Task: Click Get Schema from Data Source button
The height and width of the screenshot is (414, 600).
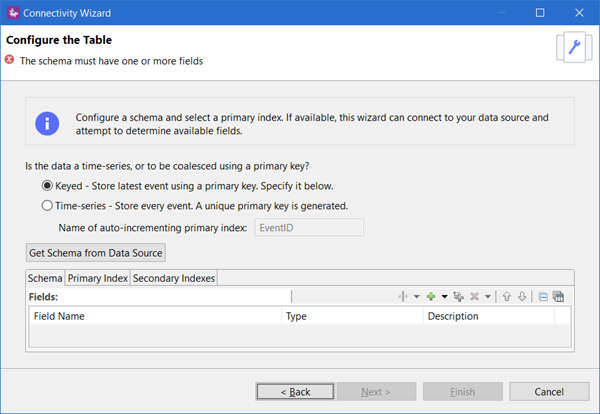Action: [96, 252]
